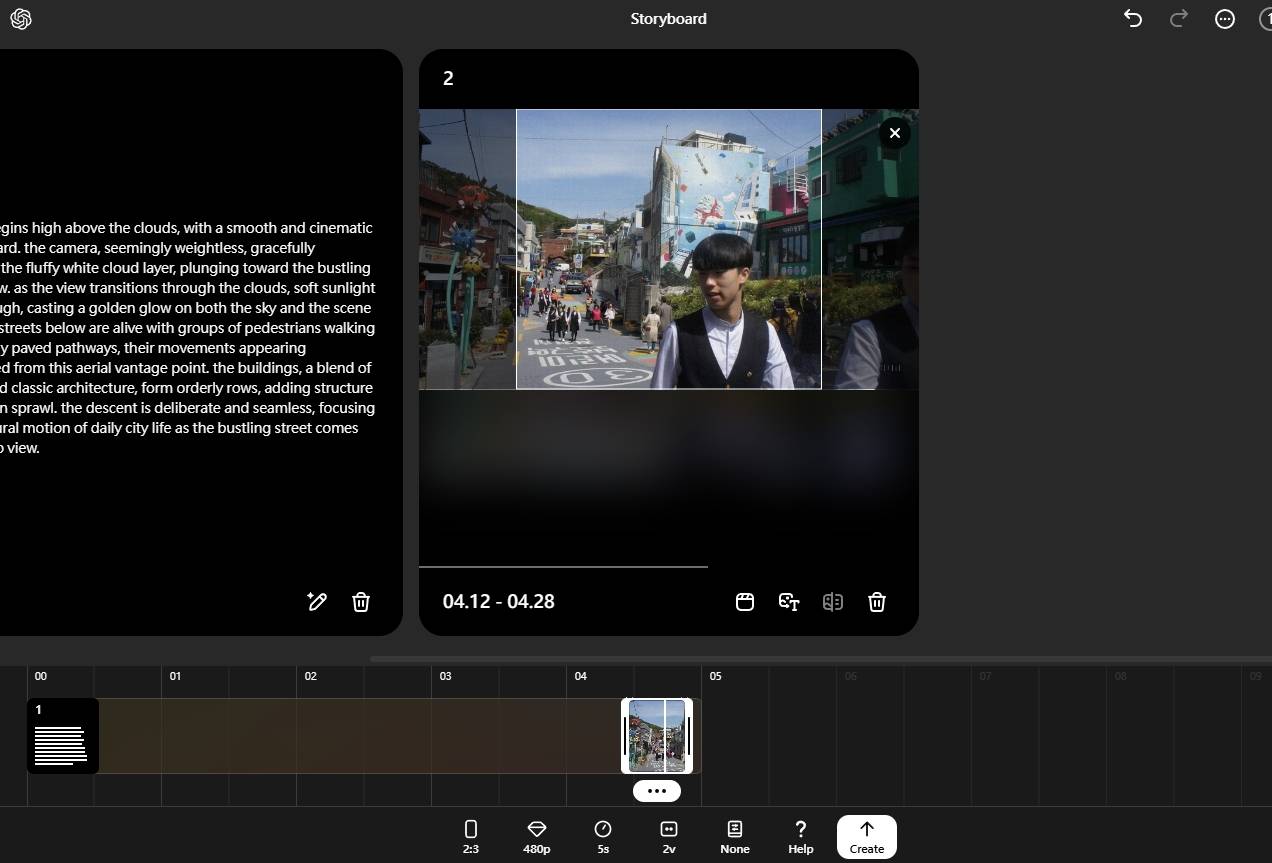Image resolution: width=1272 pixels, height=863 pixels.
Task: Open the more options menu in header
Action: click(x=1225, y=18)
